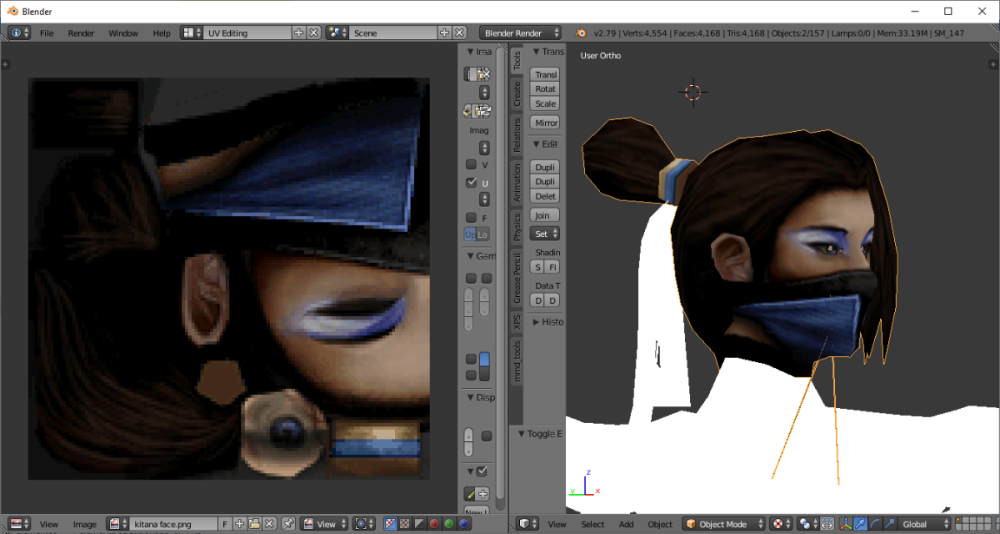The image size is (1000, 534).
Task: Enable color and alpha channel display
Action: point(390,524)
